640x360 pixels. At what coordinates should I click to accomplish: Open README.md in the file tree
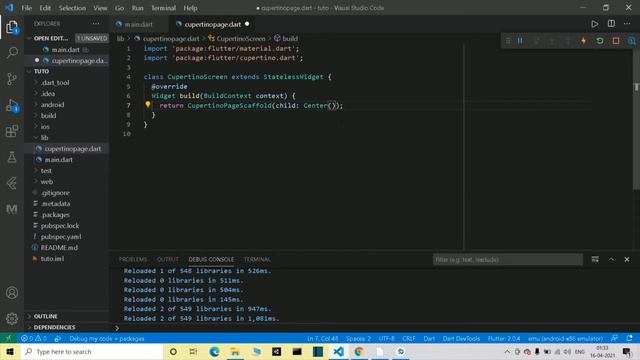pos(59,248)
